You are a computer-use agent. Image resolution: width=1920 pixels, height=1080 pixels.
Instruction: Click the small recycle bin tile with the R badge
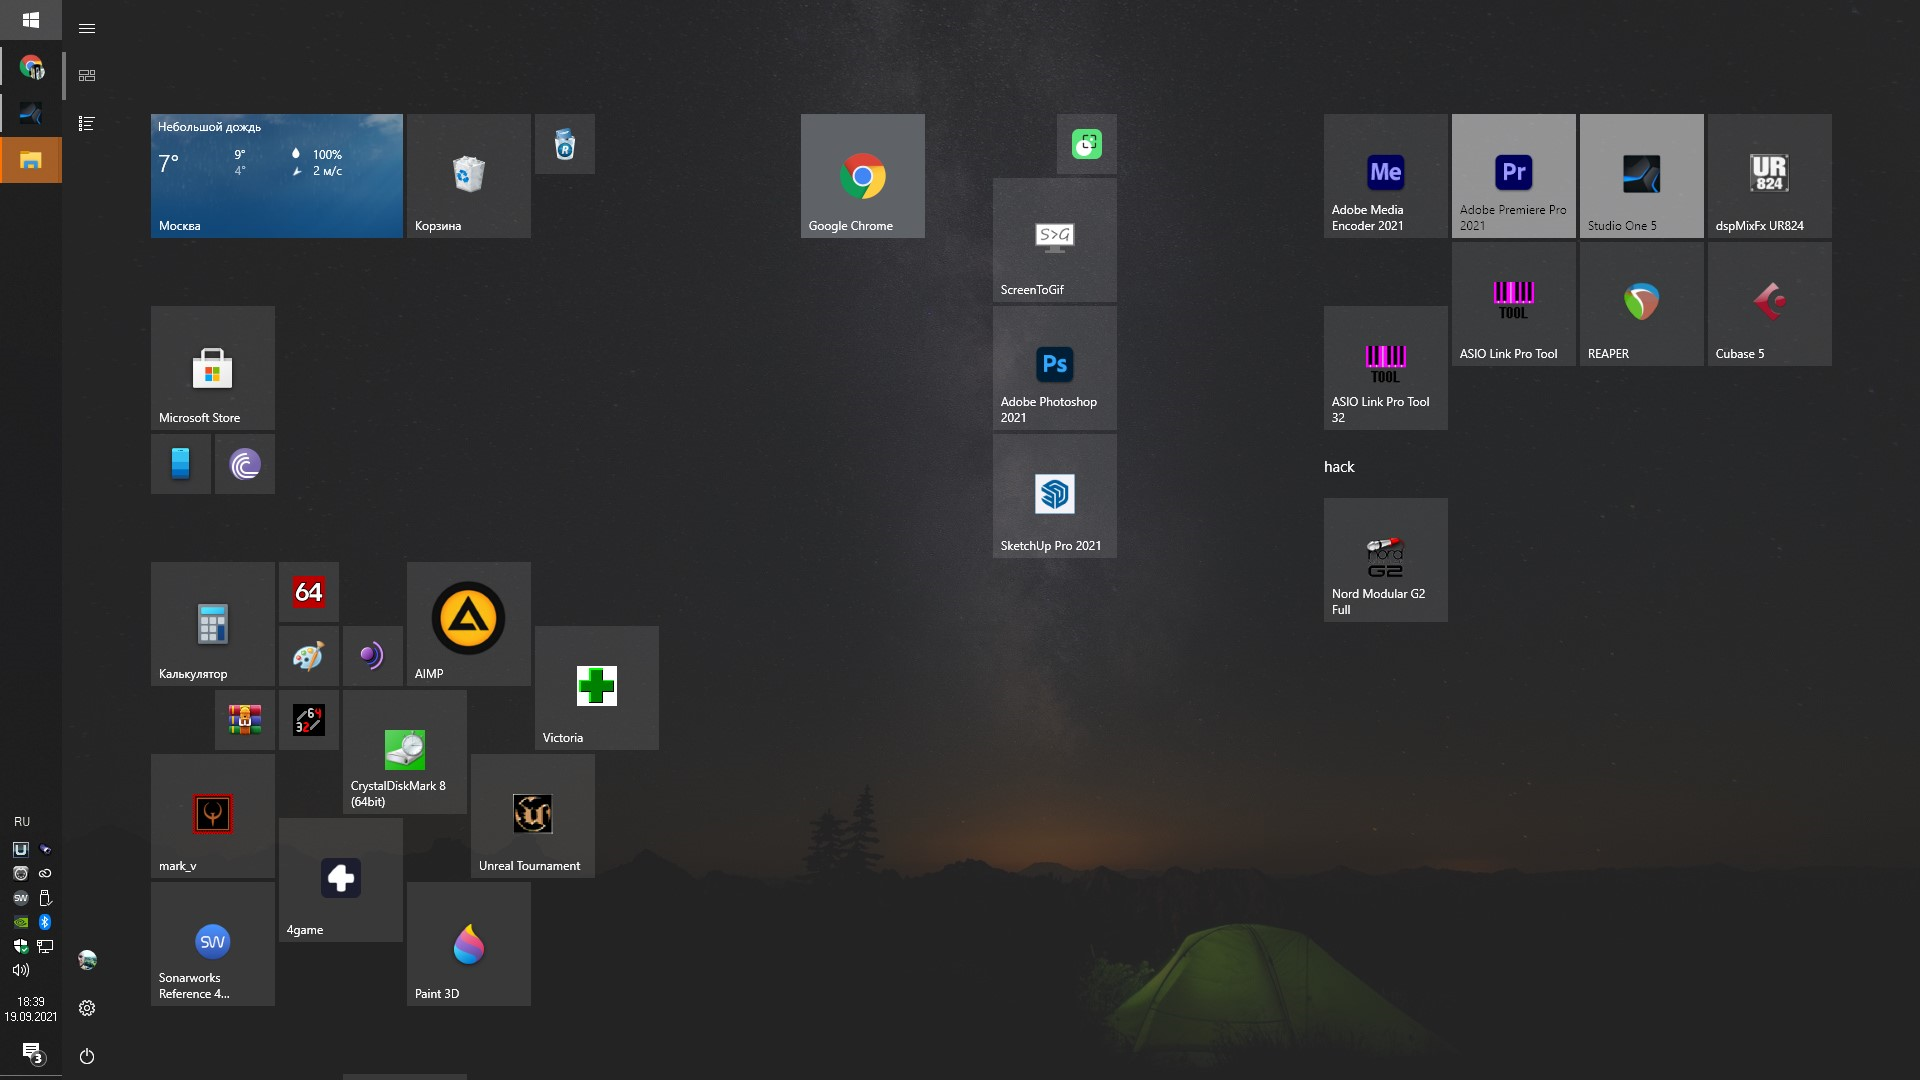(564, 144)
